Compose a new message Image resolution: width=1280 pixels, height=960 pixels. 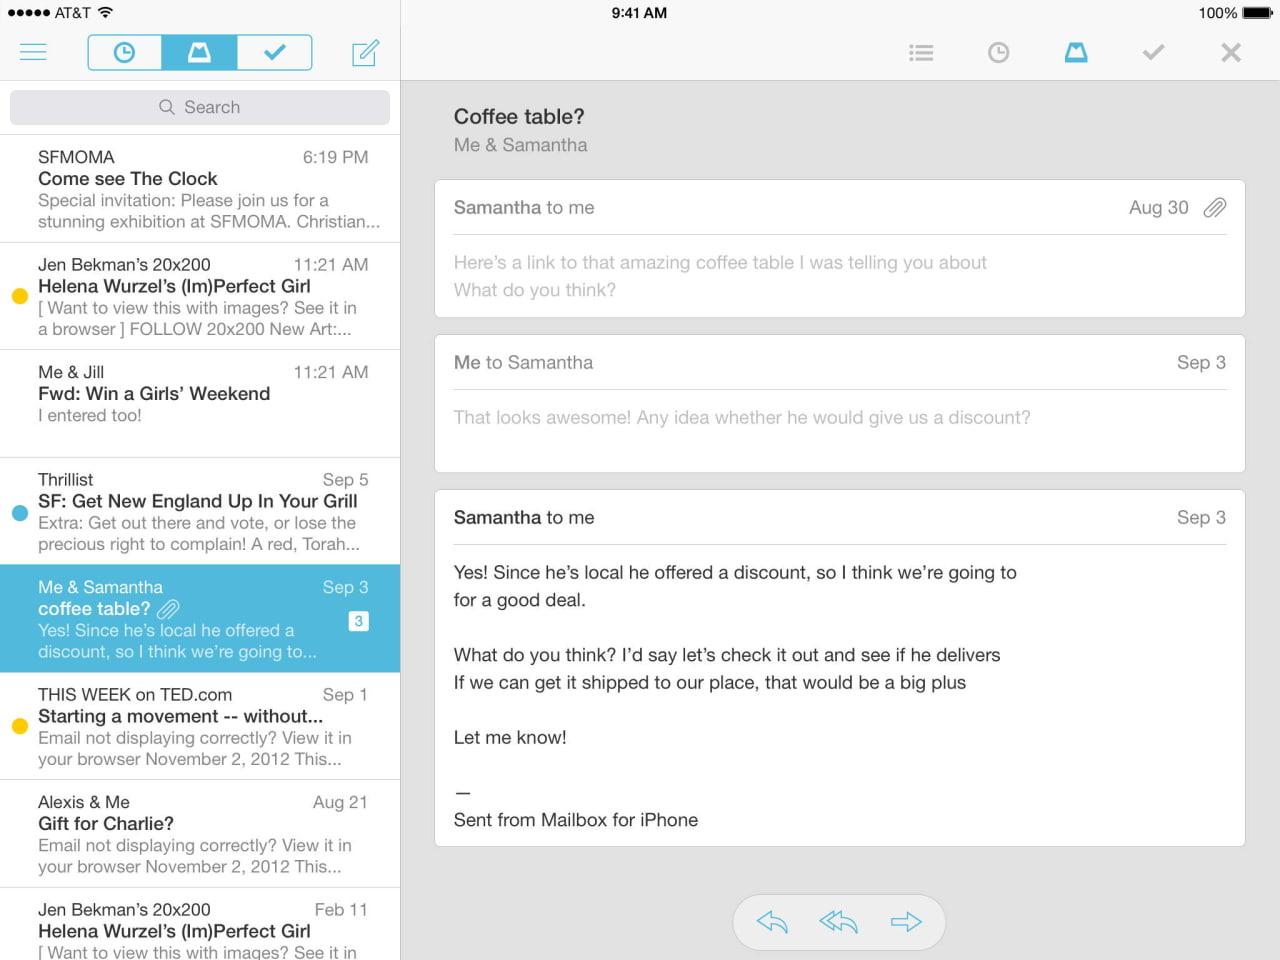(x=365, y=52)
